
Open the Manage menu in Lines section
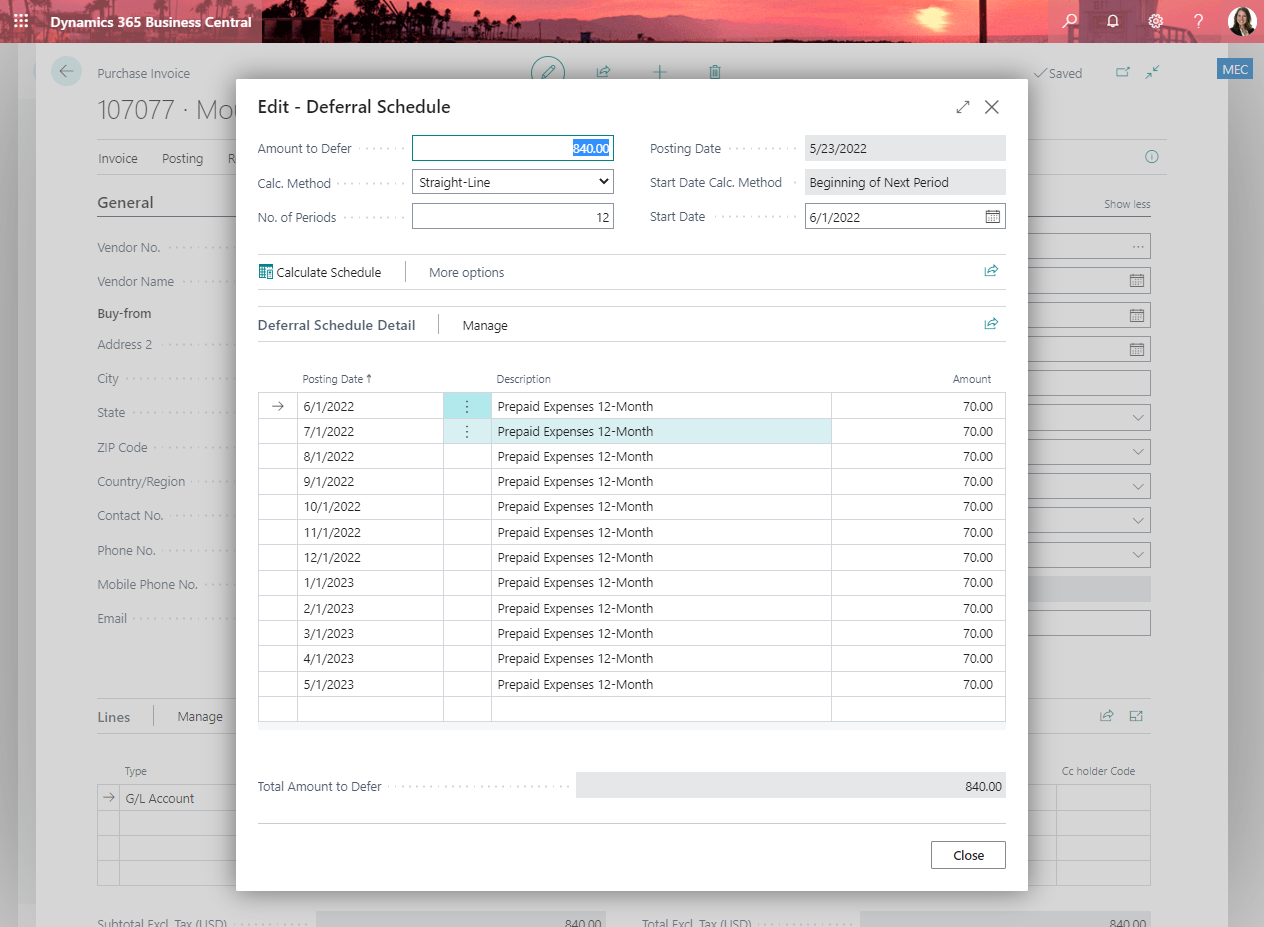[x=200, y=716]
